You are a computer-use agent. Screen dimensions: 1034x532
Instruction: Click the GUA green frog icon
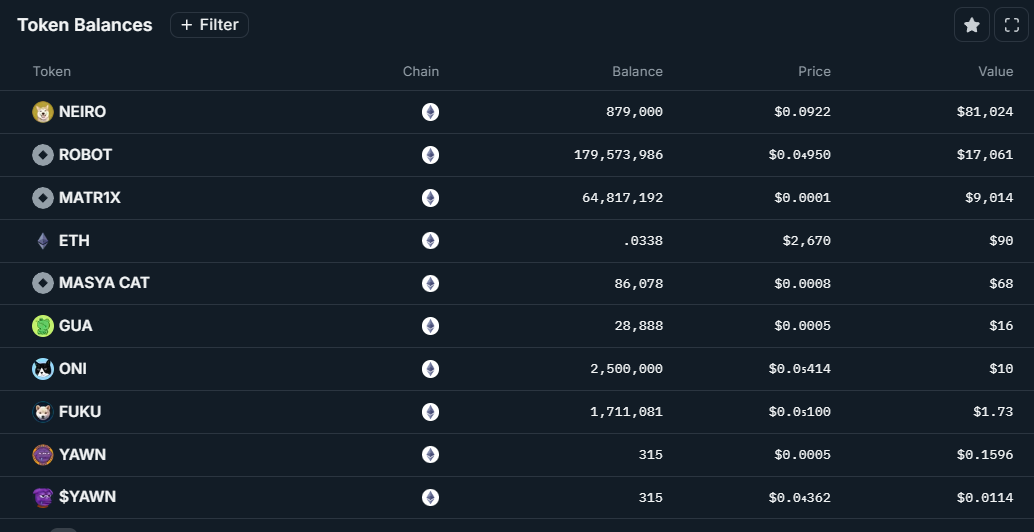[x=42, y=326]
